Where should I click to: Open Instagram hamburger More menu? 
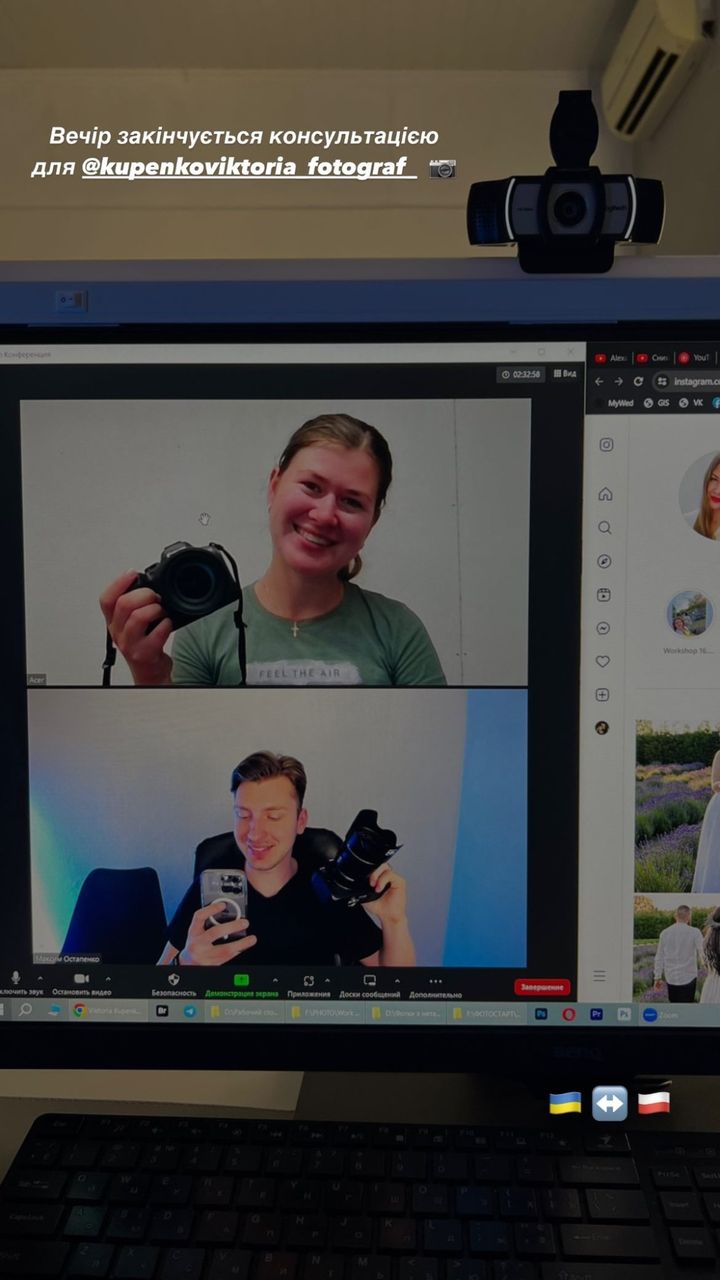click(x=599, y=975)
